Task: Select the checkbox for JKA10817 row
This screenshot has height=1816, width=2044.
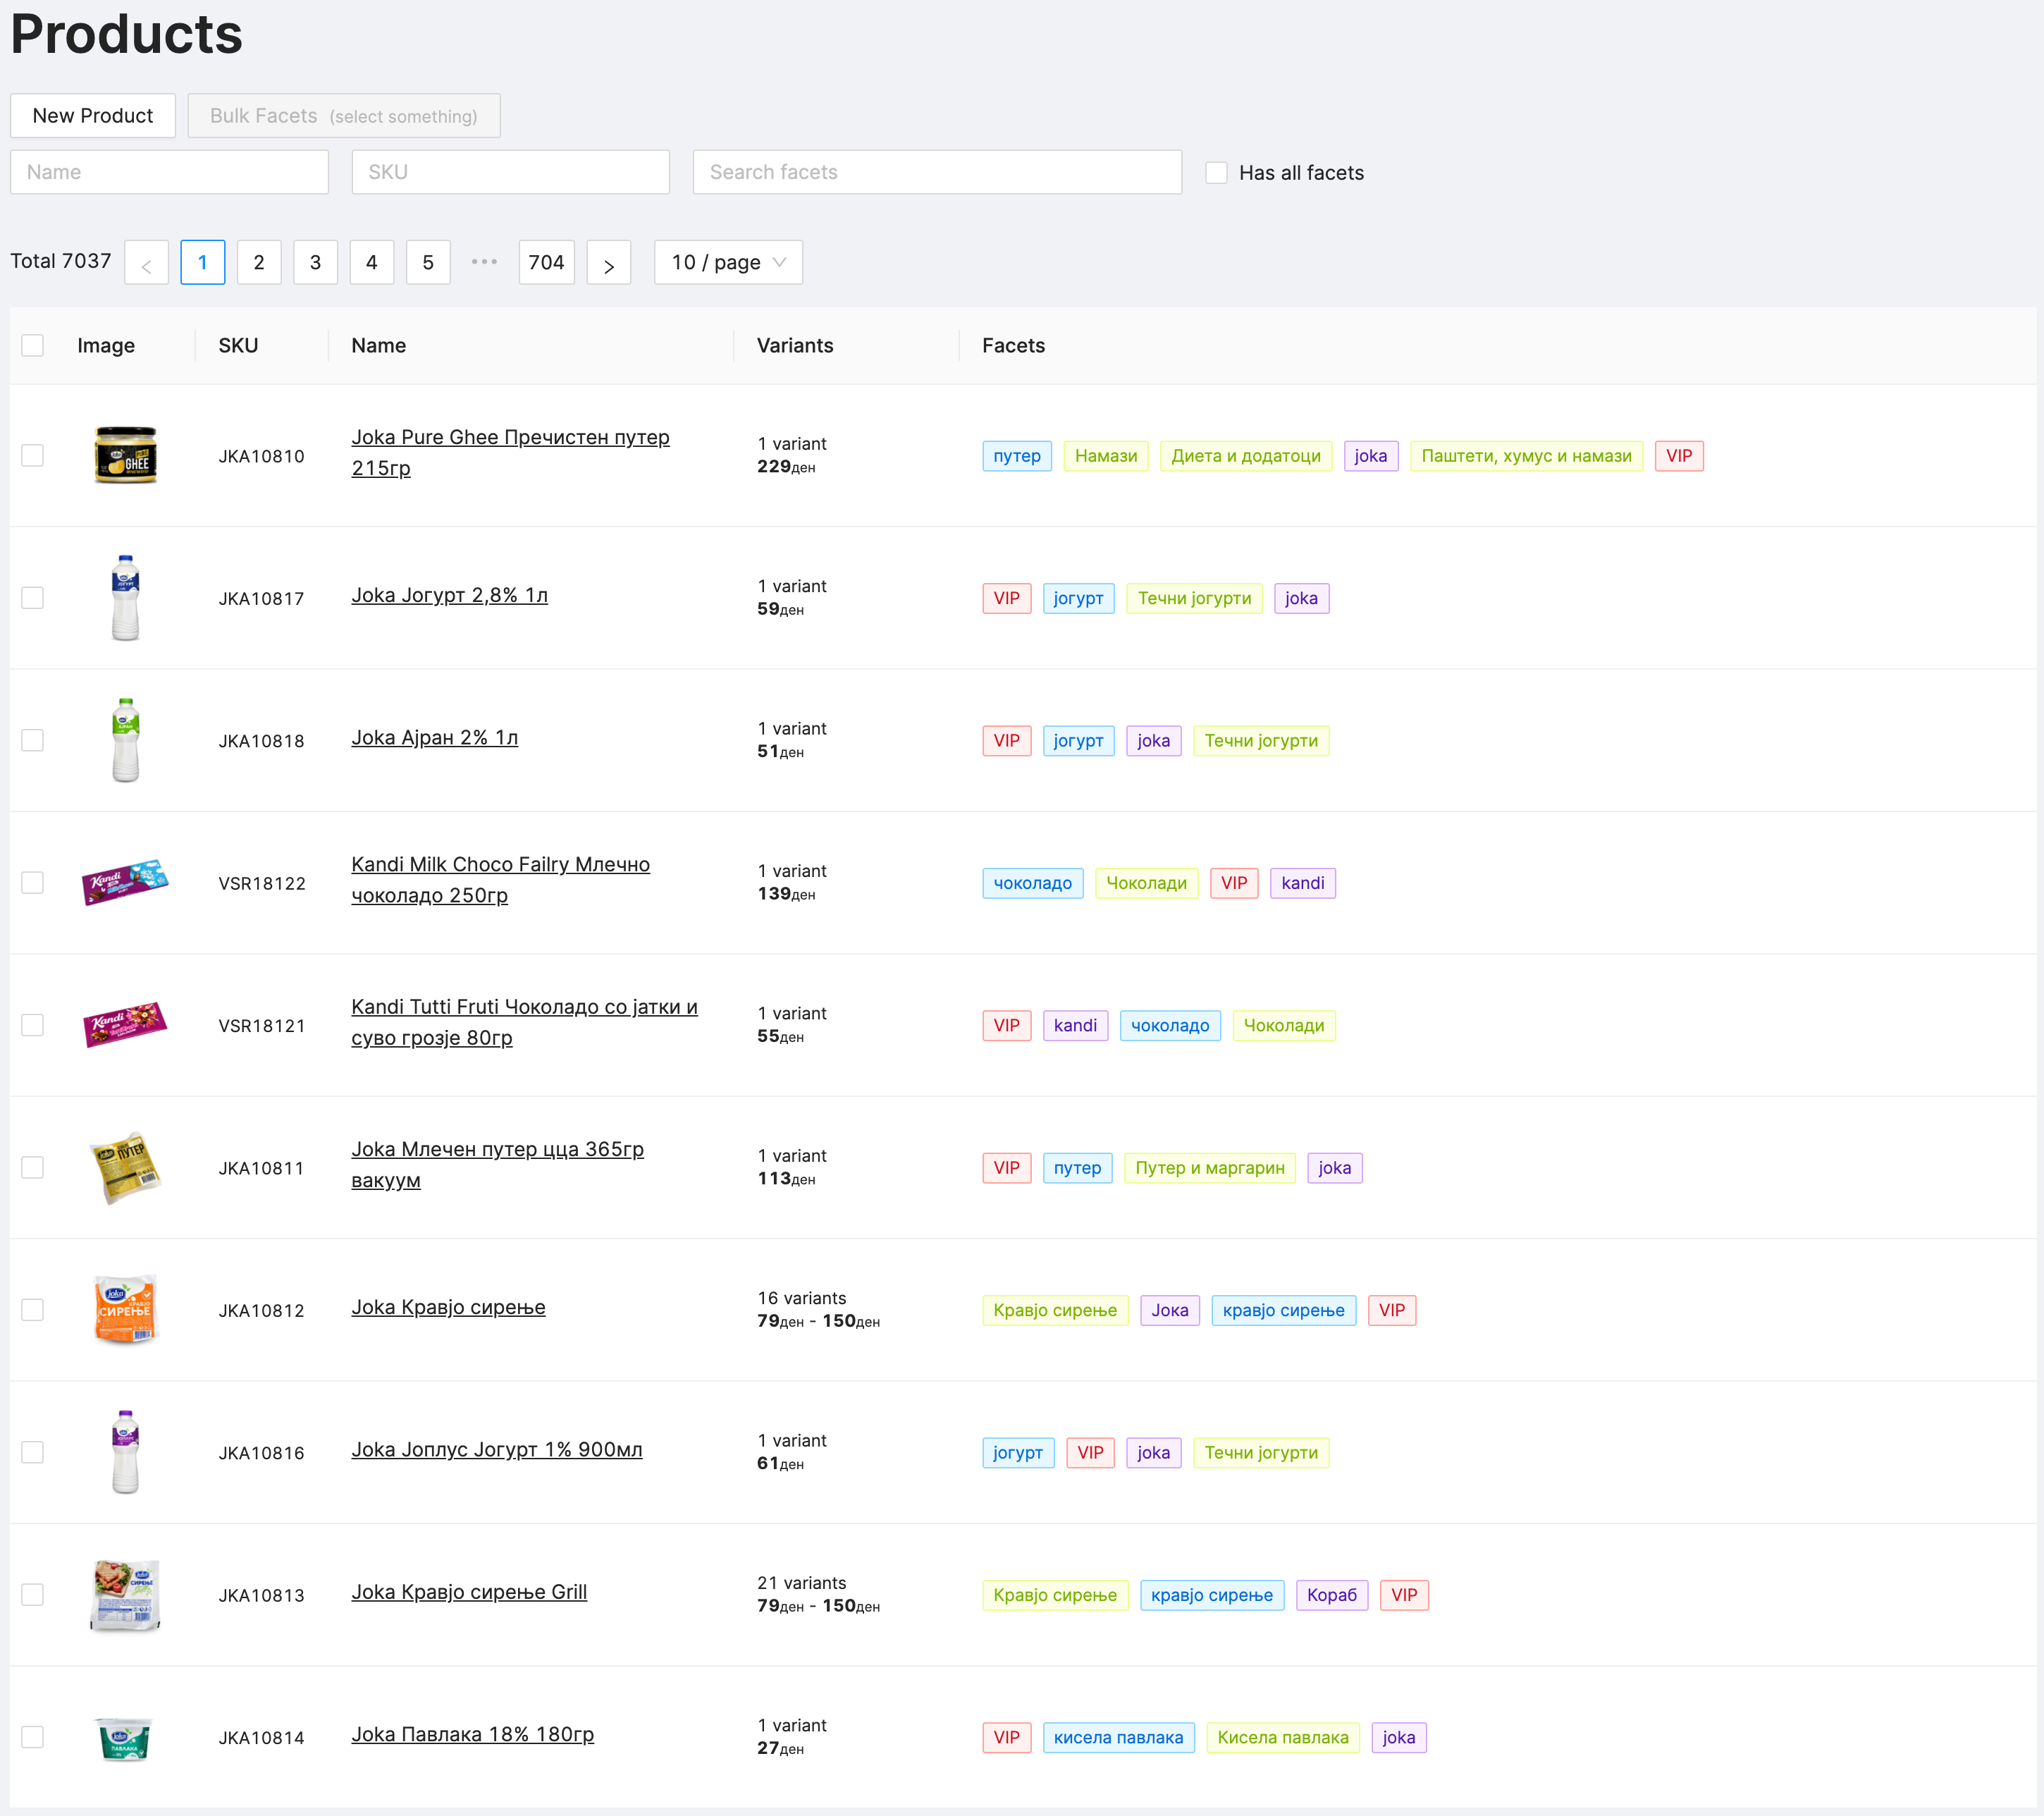Action: [32, 597]
